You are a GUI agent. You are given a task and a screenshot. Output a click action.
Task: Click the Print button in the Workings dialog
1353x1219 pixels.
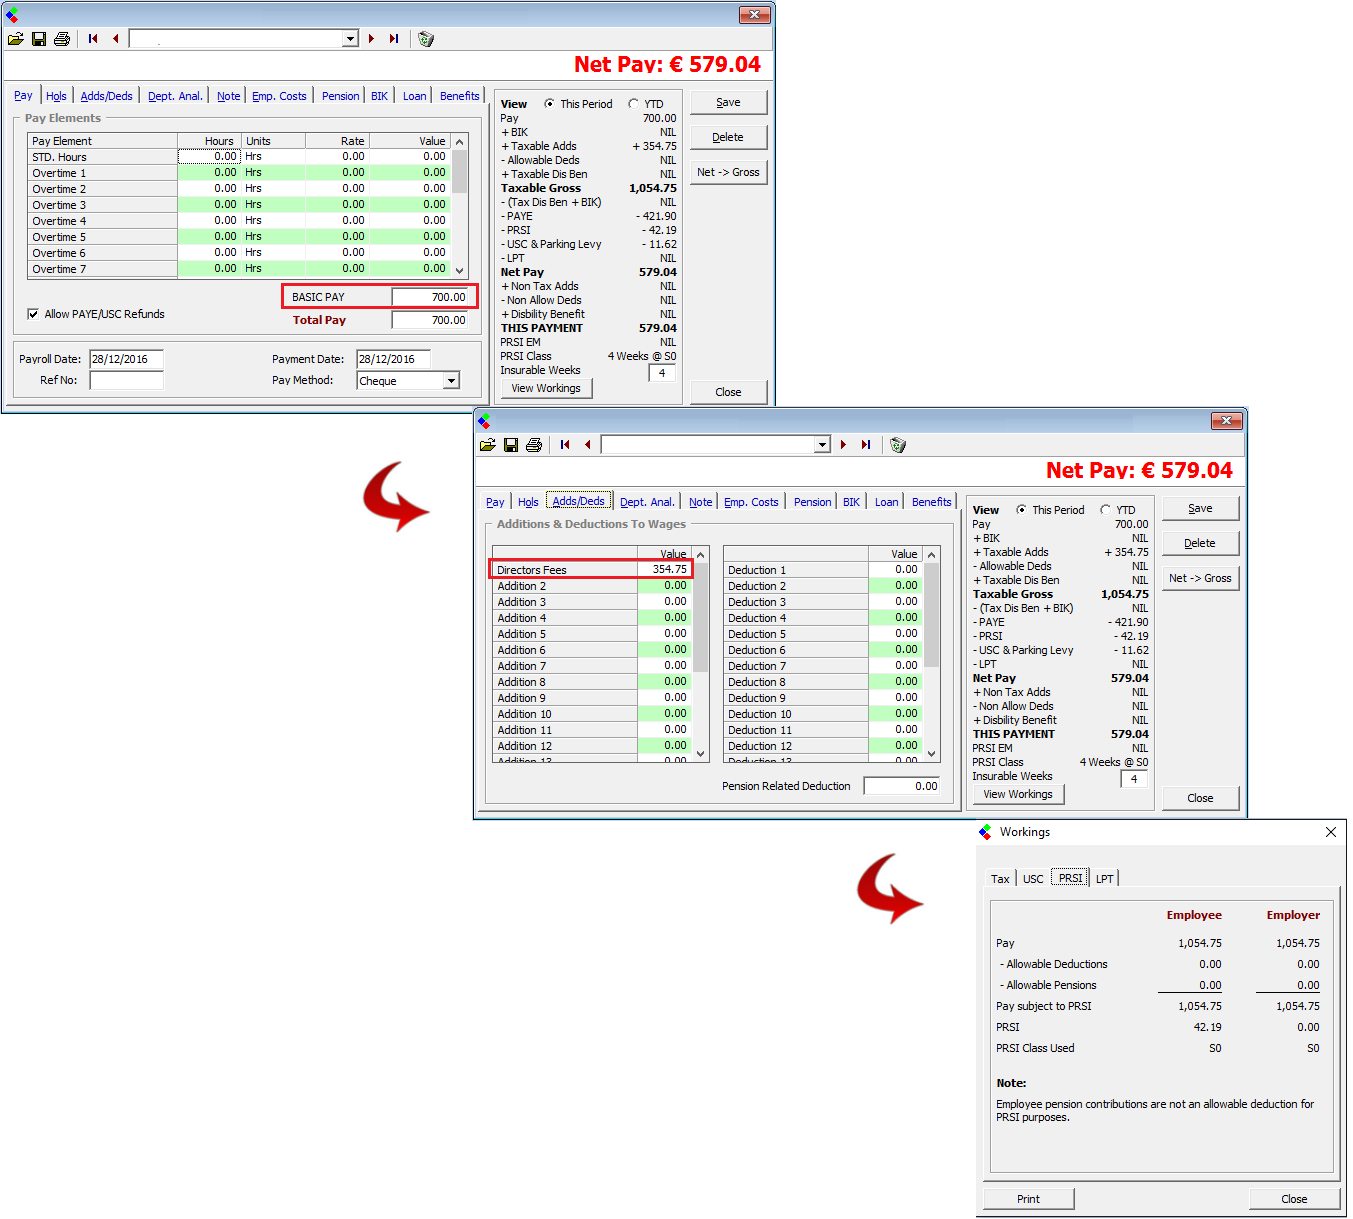coord(1028,1199)
